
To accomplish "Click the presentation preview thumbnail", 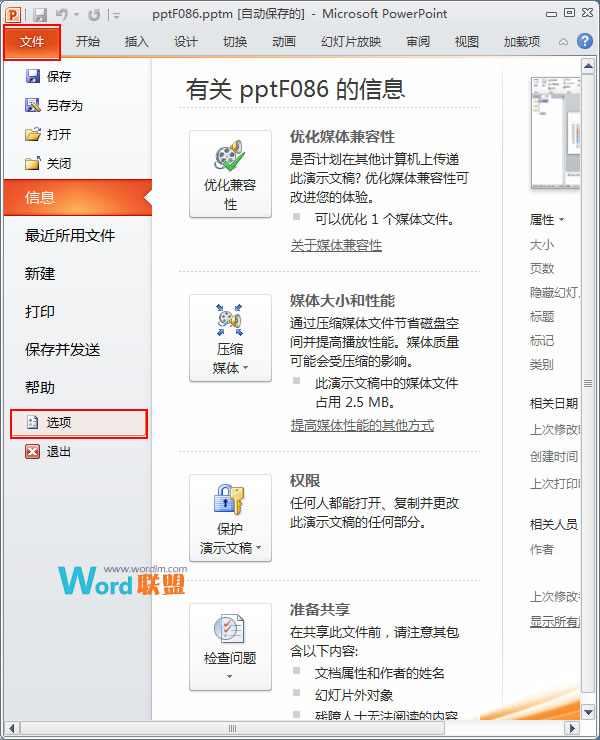I will pyautogui.click(x=556, y=133).
